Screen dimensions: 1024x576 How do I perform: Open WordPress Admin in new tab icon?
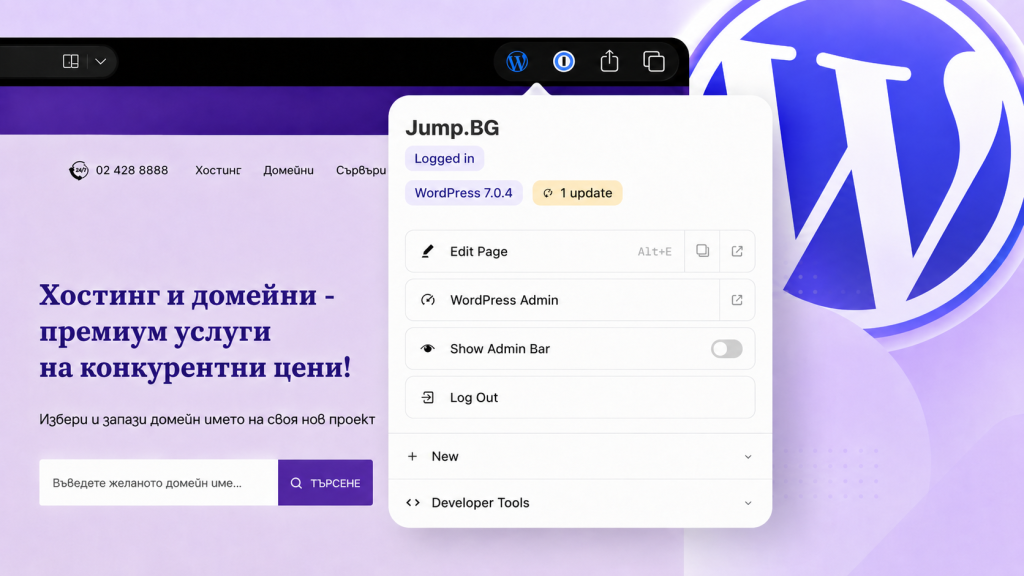(737, 300)
